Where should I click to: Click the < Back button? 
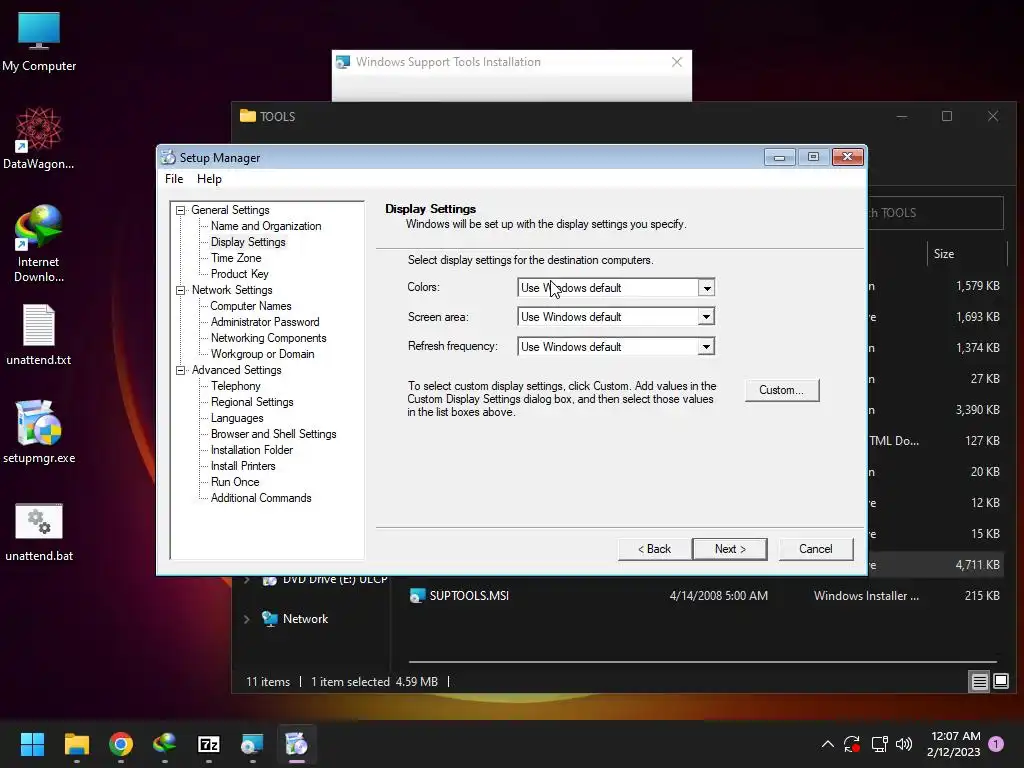654,549
